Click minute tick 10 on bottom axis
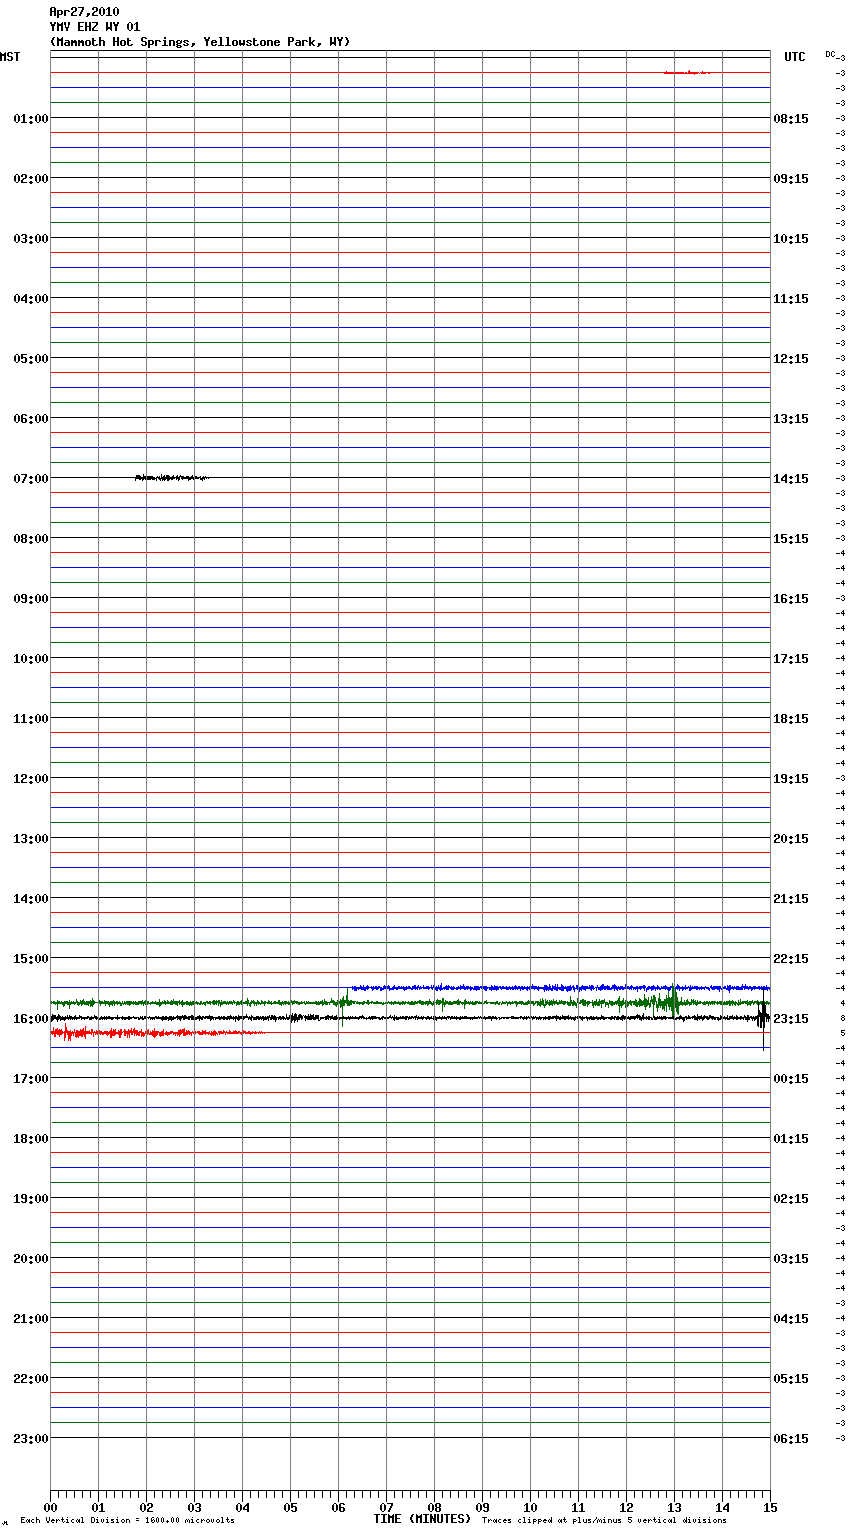850x1534 pixels. tap(530, 1508)
